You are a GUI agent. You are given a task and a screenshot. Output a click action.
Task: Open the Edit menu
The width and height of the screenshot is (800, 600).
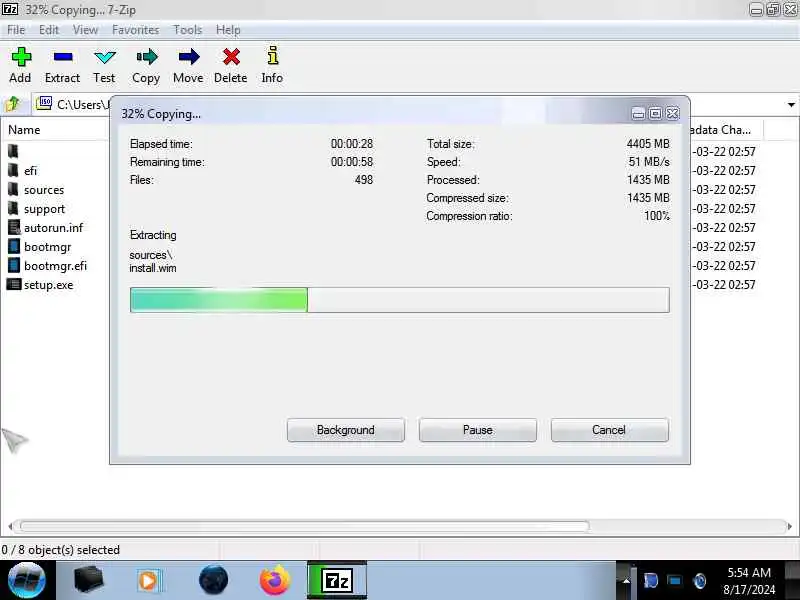click(x=49, y=30)
